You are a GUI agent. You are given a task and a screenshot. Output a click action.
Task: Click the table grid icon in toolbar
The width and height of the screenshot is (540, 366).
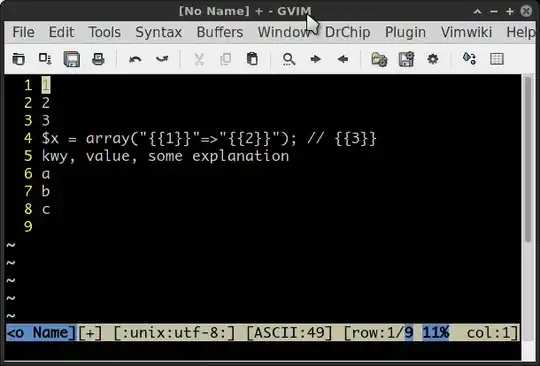[x=497, y=59]
